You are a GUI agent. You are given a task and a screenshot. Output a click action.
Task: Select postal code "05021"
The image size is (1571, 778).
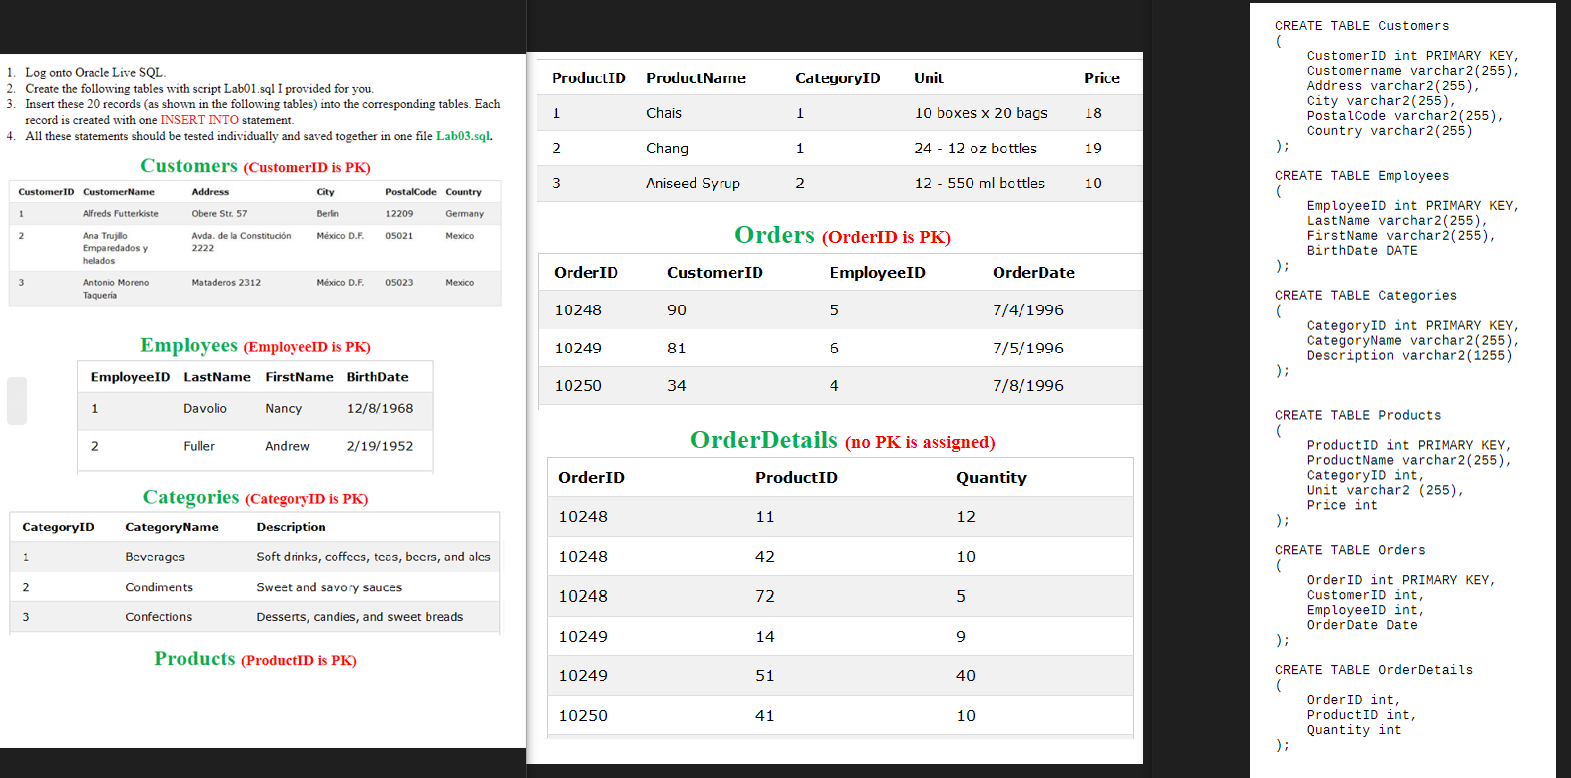pos(399,236)
